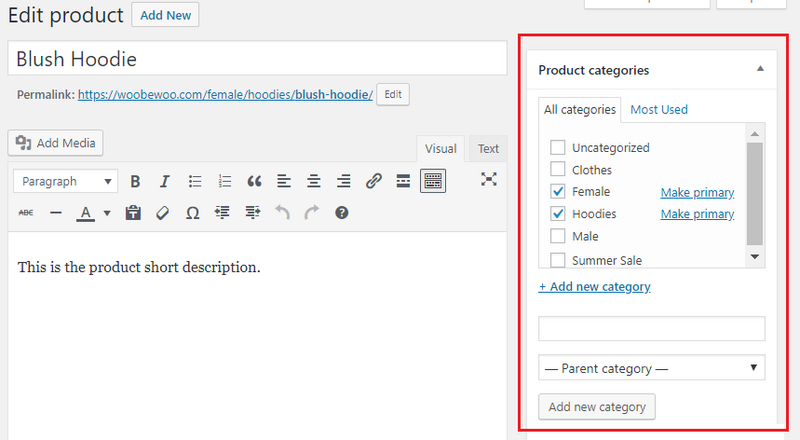Click the Blush Hoodie title field
Screen dimensions: 800x440
click(x=257, y=59)
